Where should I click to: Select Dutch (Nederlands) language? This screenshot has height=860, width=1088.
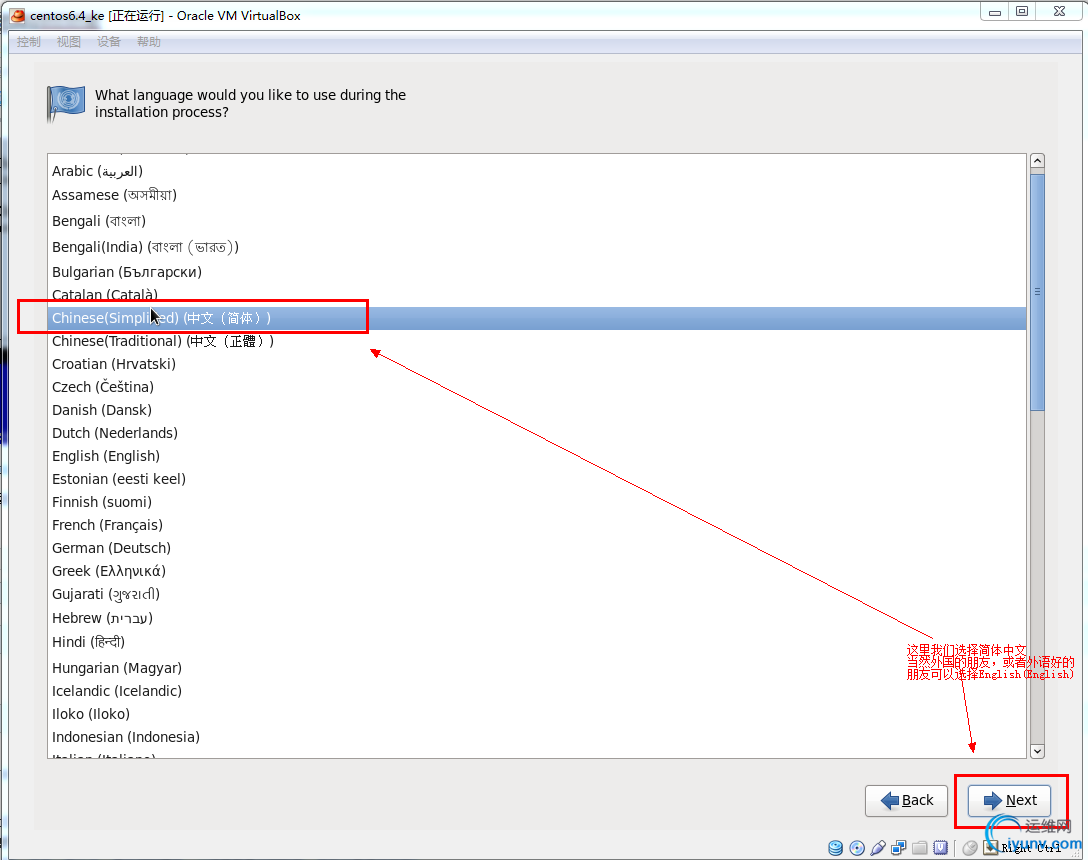536,432
